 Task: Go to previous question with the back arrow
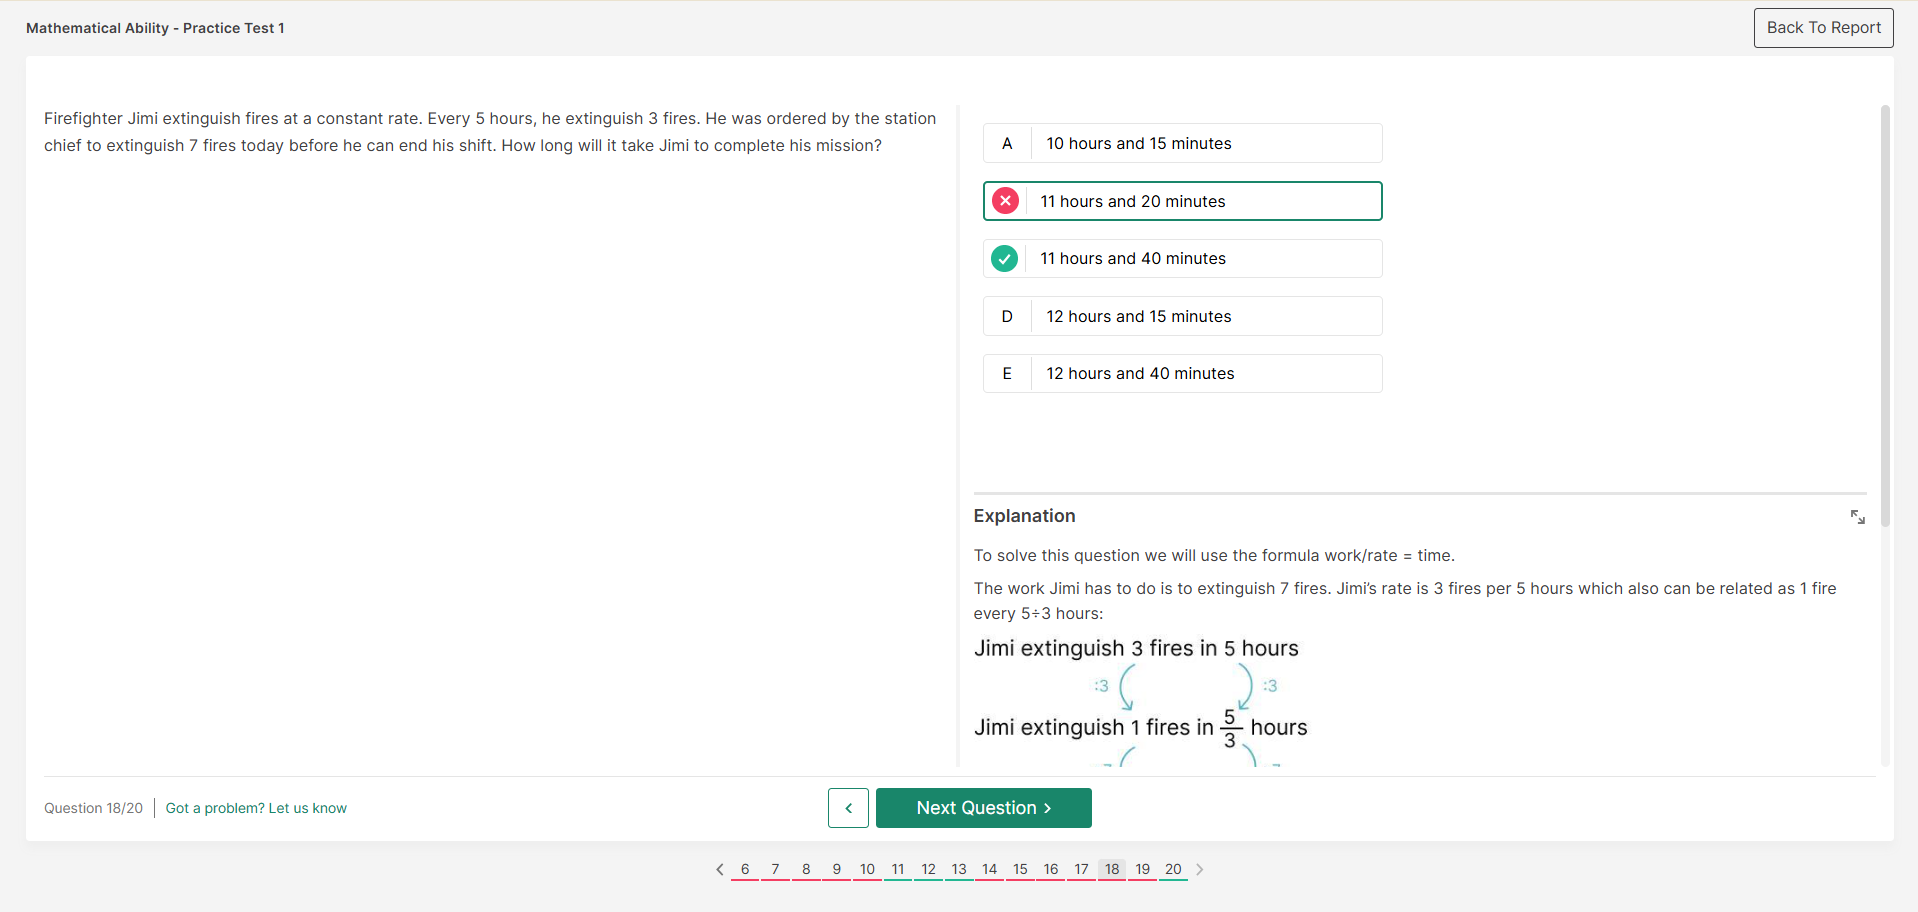848,808
